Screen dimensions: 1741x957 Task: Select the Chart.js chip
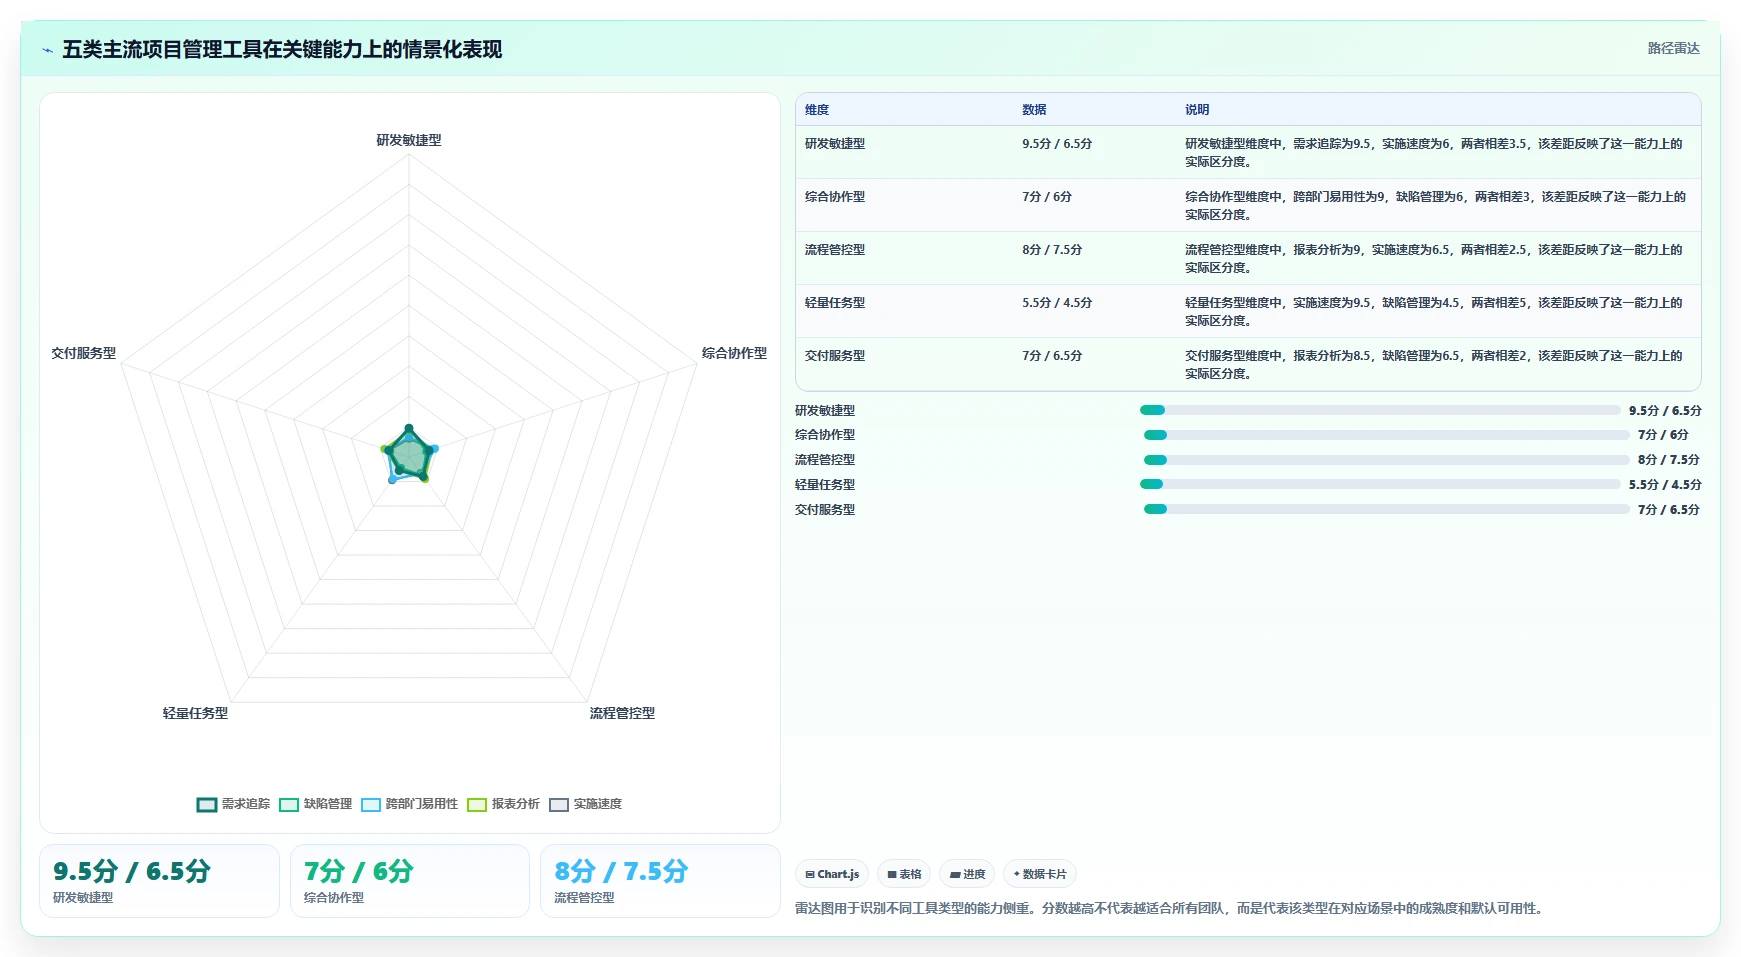(832, 874)
